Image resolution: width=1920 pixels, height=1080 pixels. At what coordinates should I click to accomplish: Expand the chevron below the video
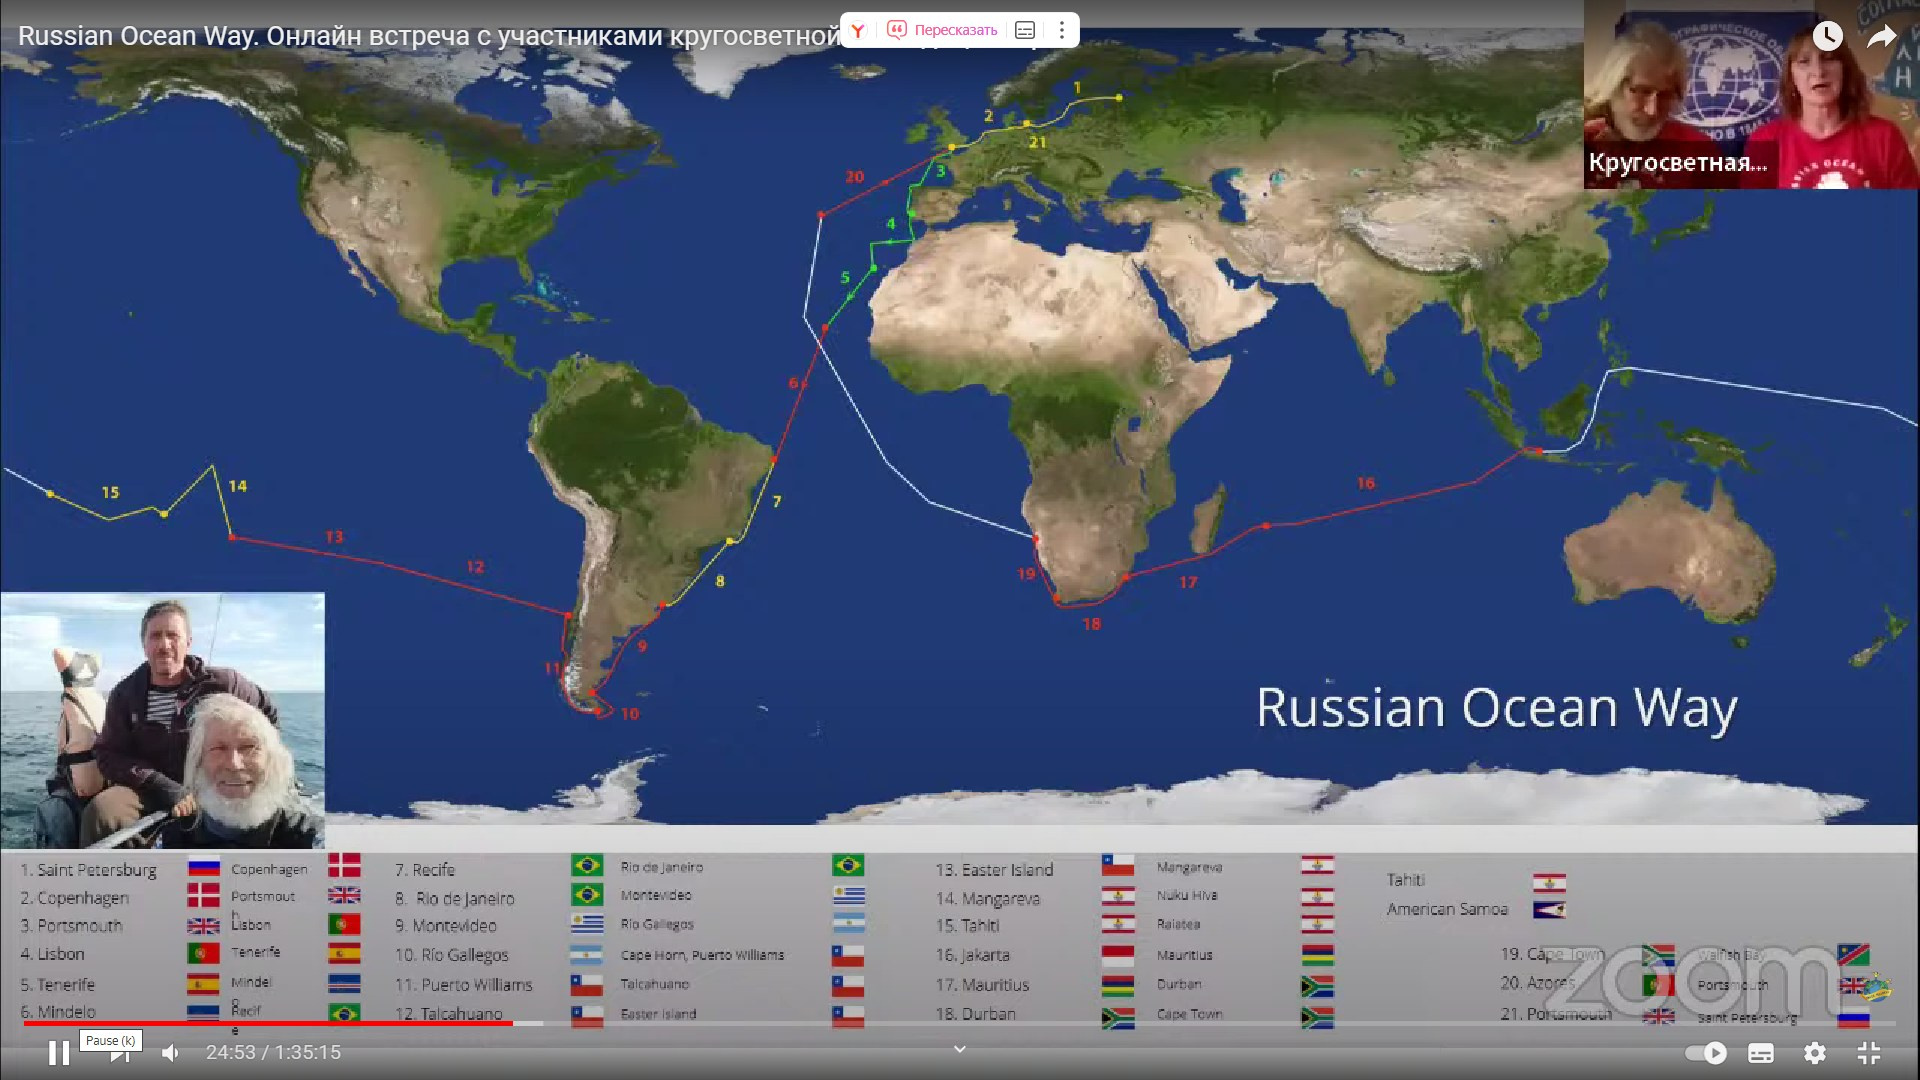(959, 1049)
